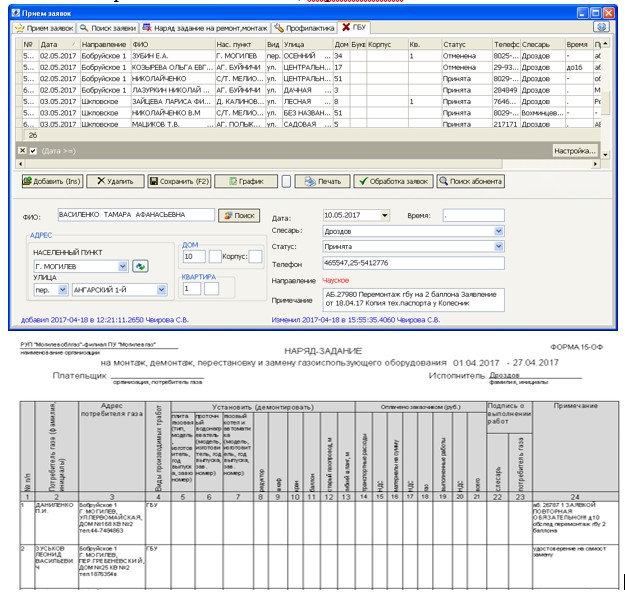625x592 pixels.
Task: Click the Настройка... filter button
Action: (574, 151)
